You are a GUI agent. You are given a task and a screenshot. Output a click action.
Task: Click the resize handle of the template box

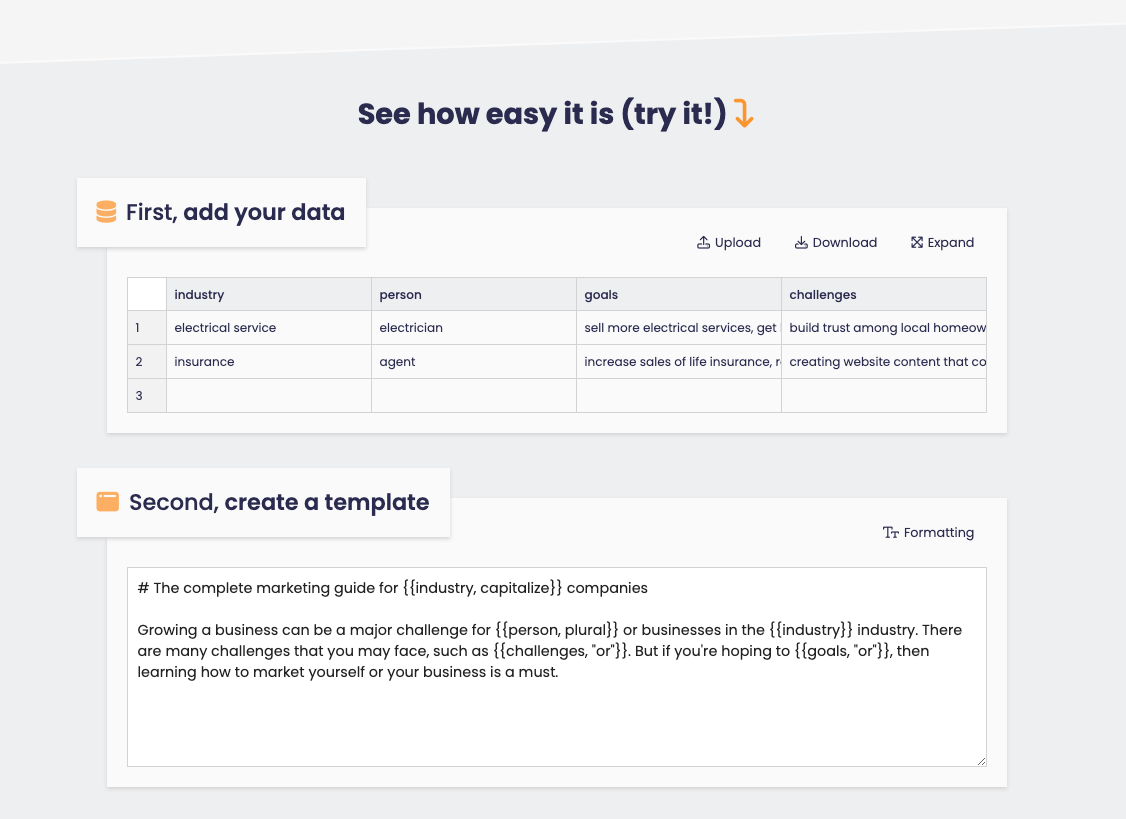981,760
